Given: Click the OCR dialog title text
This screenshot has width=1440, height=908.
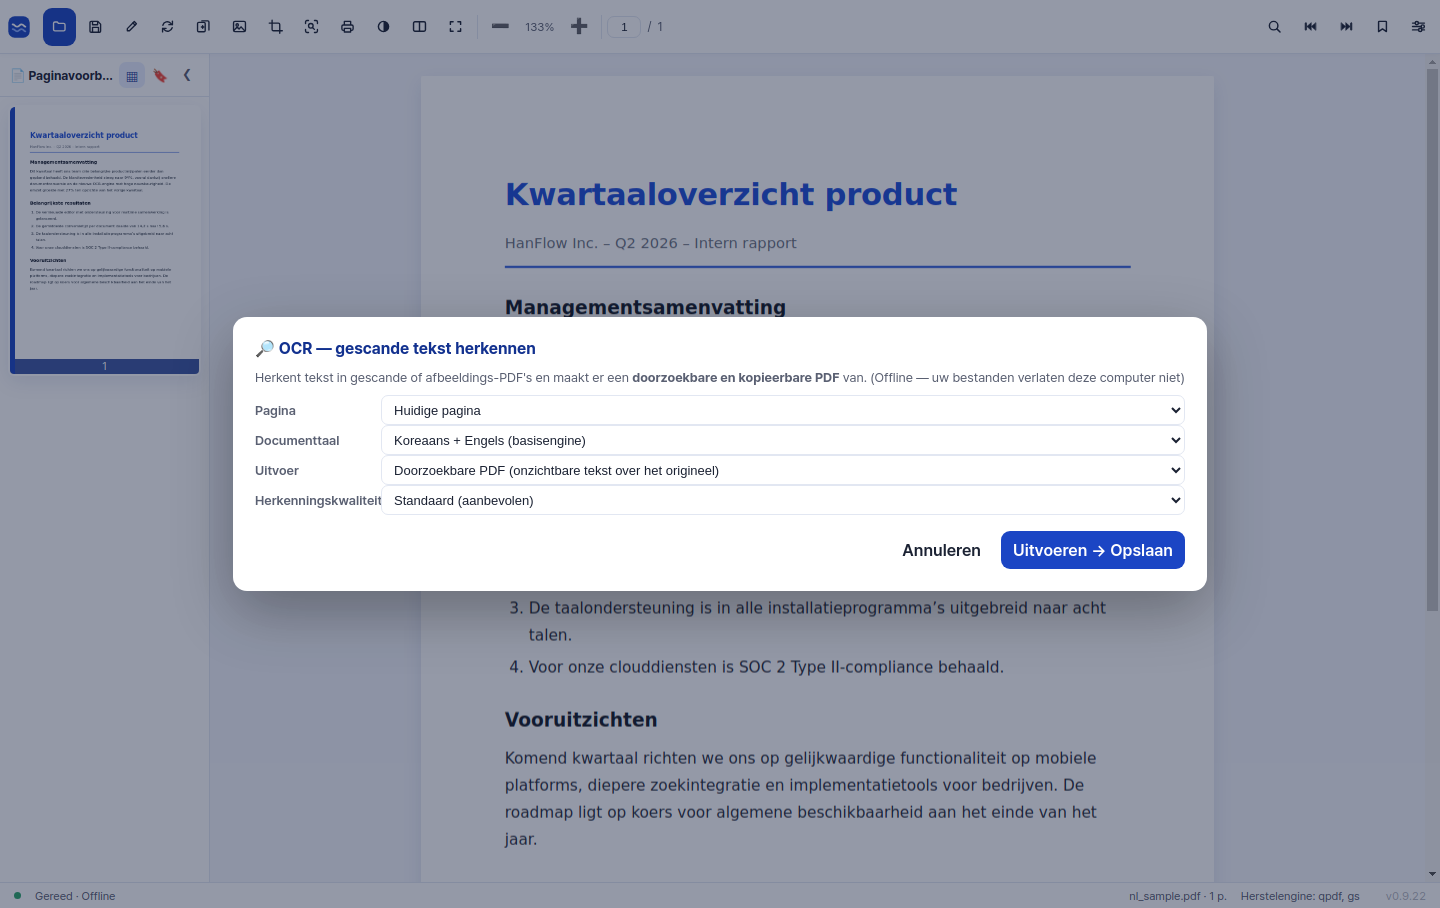Looking at the screenshot, I should click(x=396, y=348).
